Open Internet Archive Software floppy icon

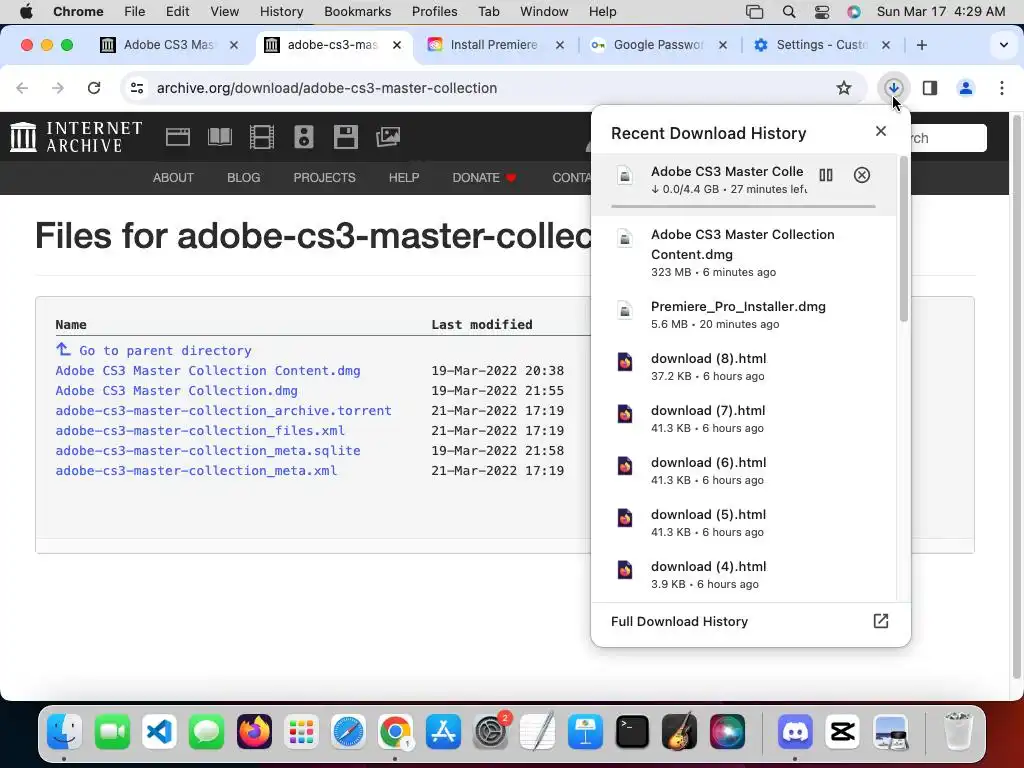[345, 137]
